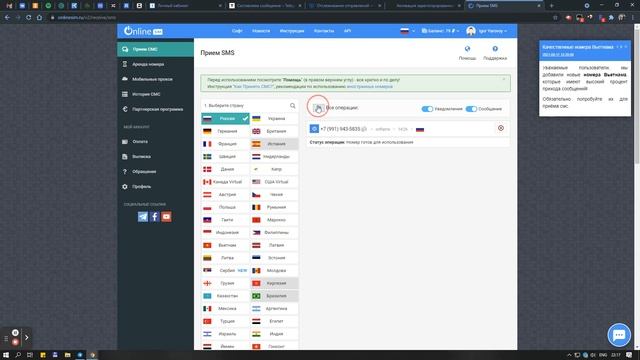Viewport: 640px width, 360px height.
Task: Open Аренда номера in the sidebar
Action: 155,64
